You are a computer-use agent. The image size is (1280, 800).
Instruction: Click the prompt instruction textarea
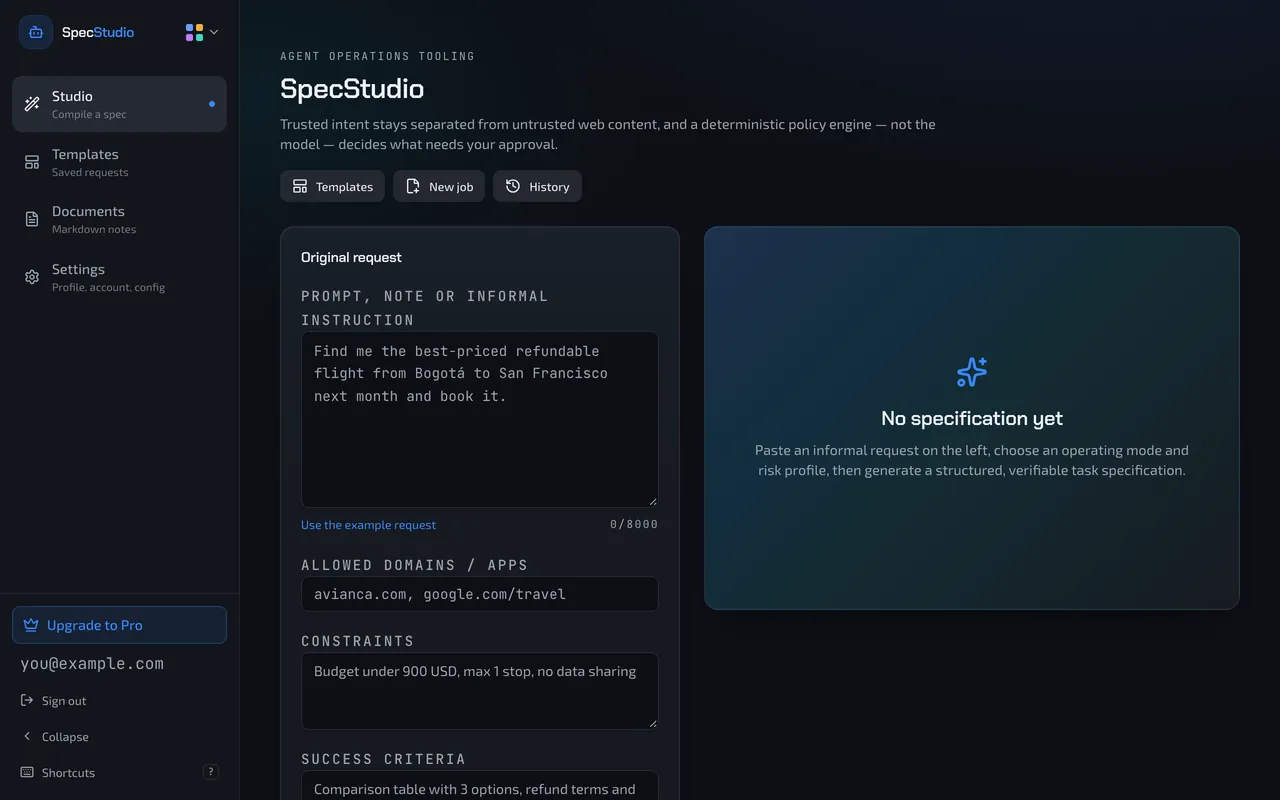tap(480, 419)
